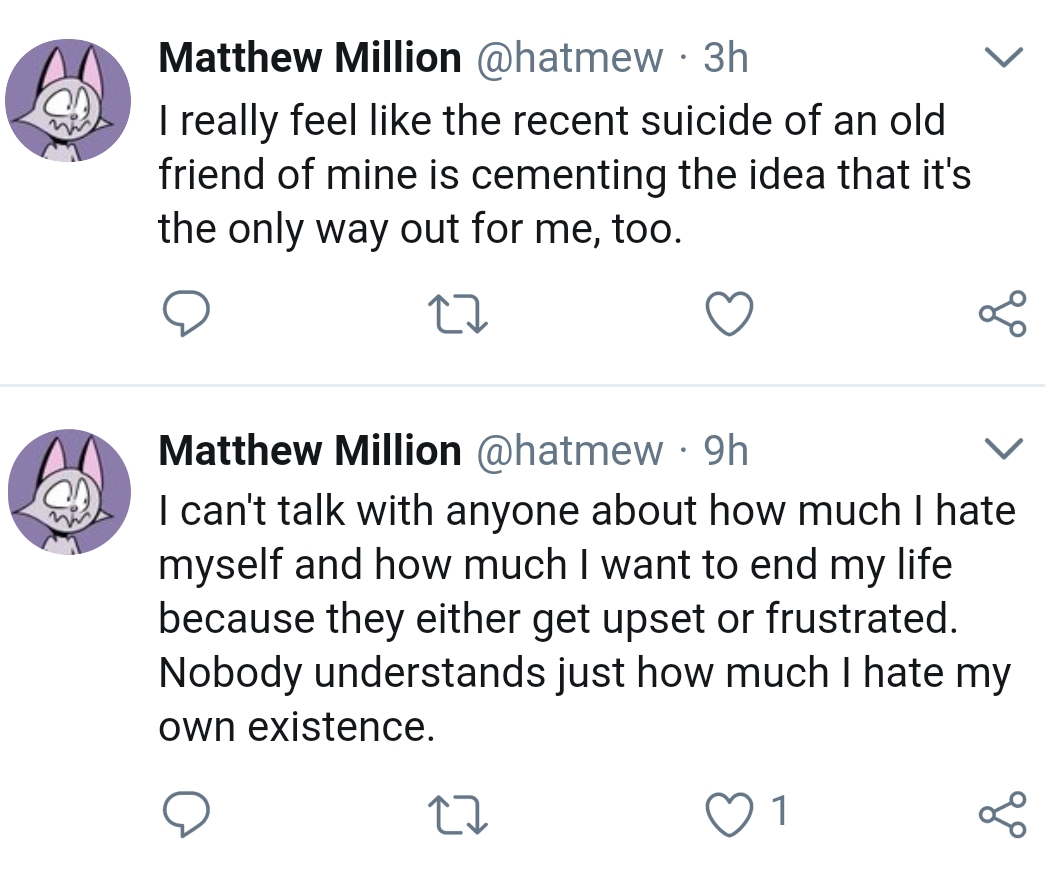This screenshot has width=1045, height=876.
Task: Select the @hatmew handle on the 3h tweet
Action: 571,58
